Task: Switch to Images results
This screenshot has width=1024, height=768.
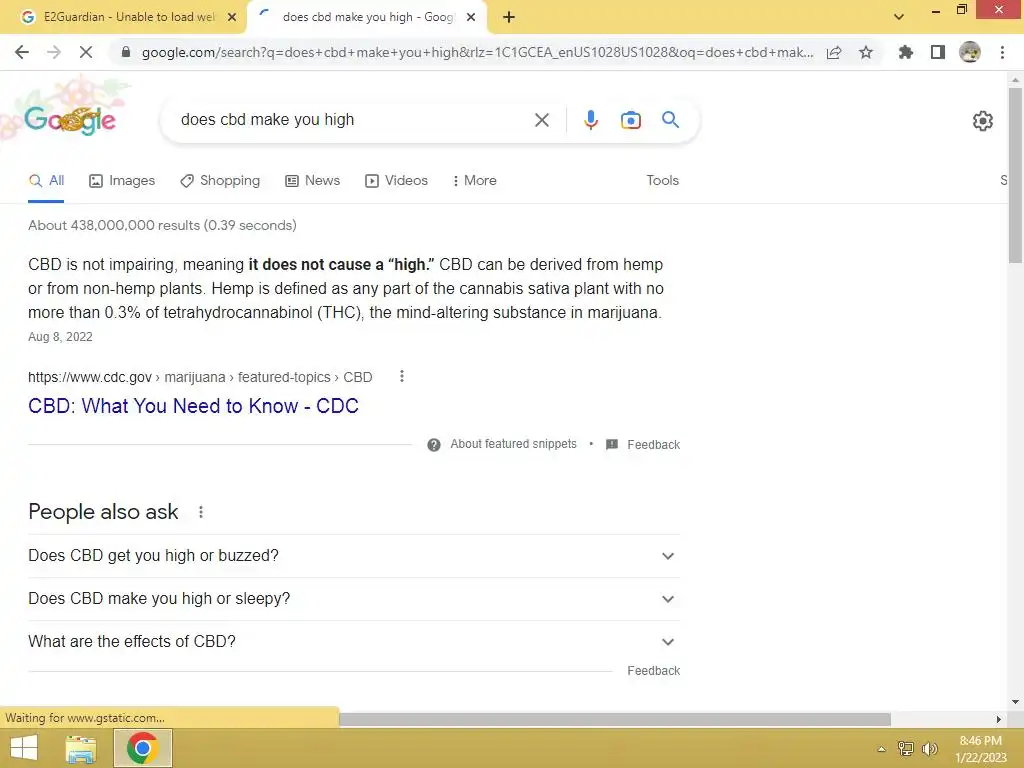Action: pyautogui.click(x=122, y=181)
